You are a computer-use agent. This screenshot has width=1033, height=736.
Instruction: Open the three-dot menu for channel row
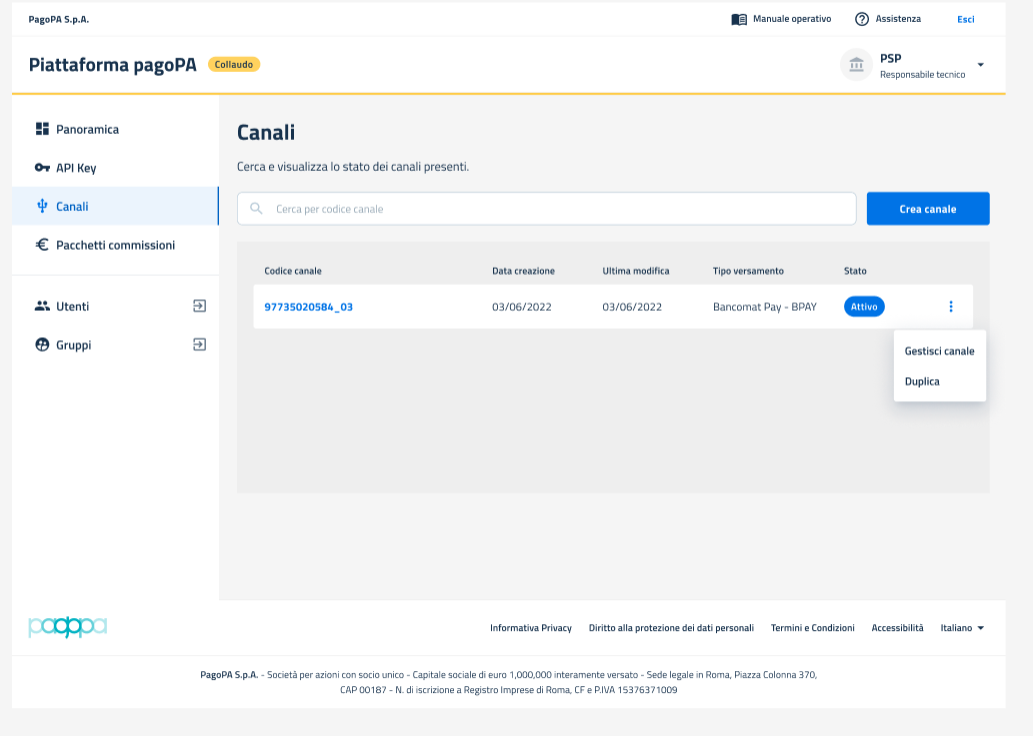pos(950,307)
